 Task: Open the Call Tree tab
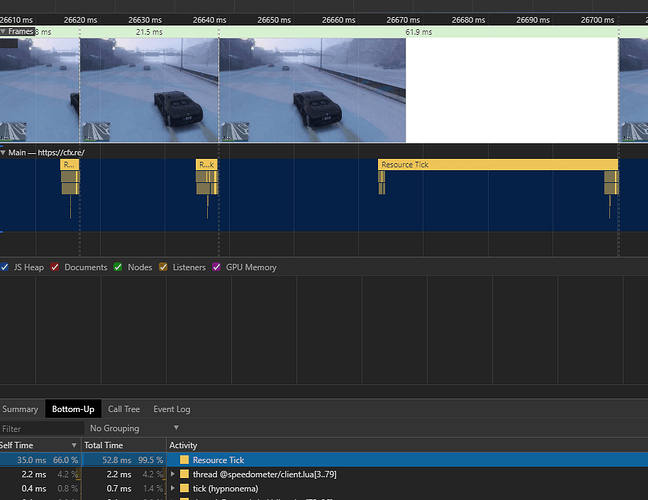pos(124,409)
